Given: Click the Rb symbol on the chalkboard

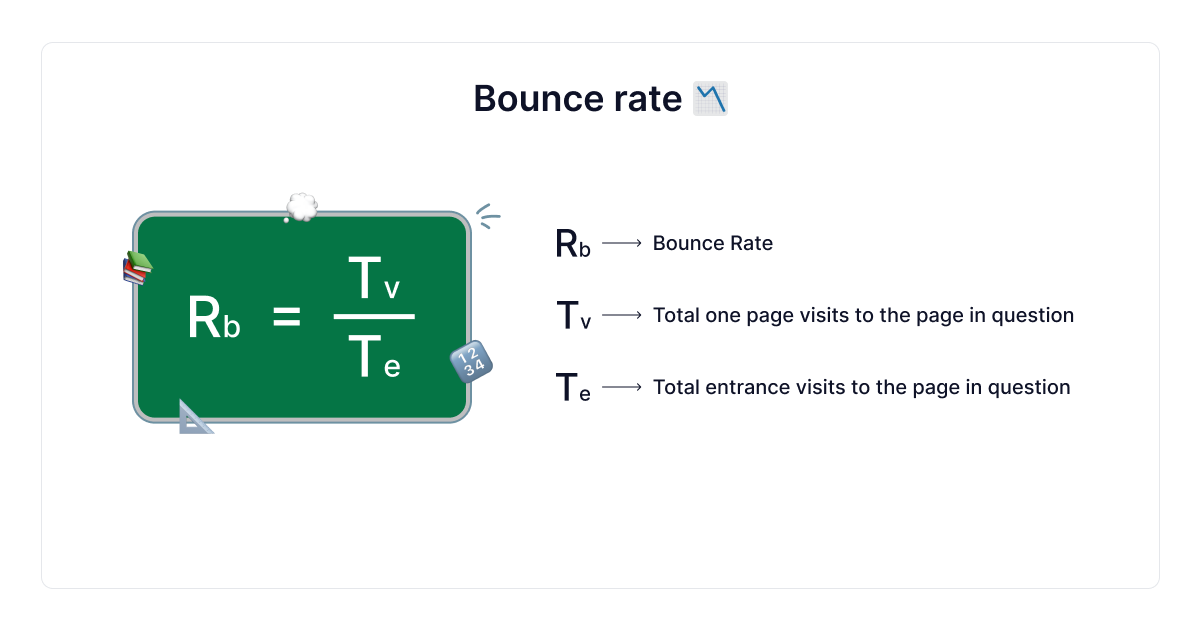Looking at the screenshot, I should pos(214,318).
